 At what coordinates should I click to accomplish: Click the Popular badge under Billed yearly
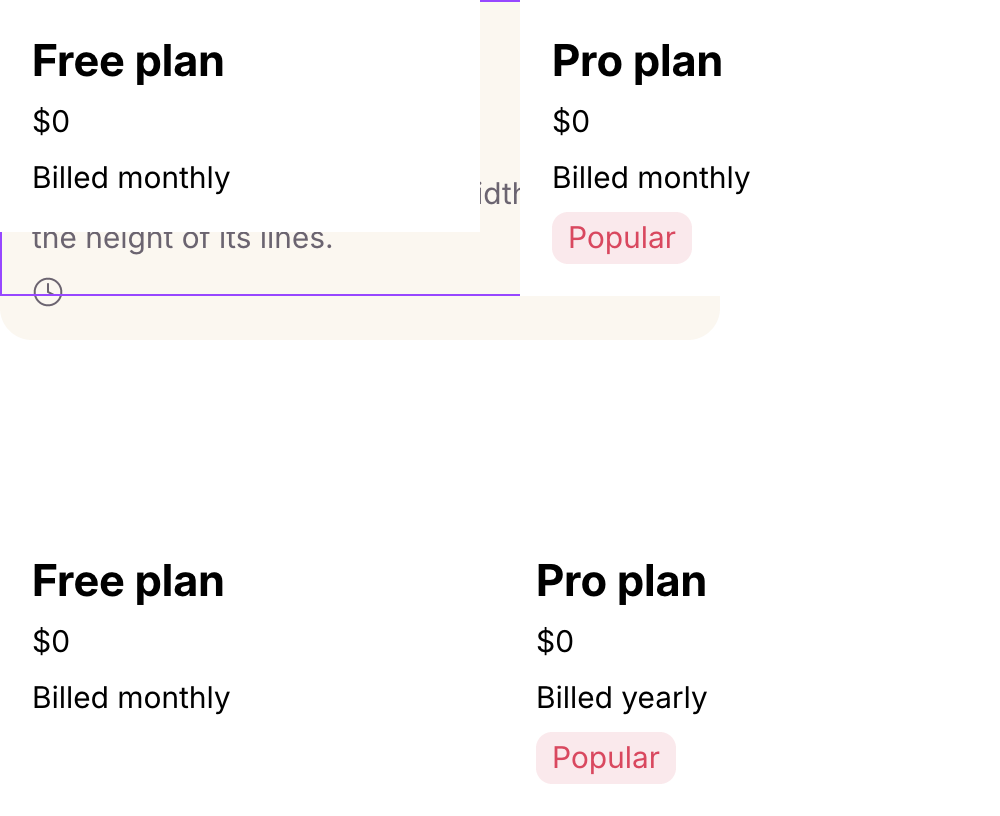606,758
